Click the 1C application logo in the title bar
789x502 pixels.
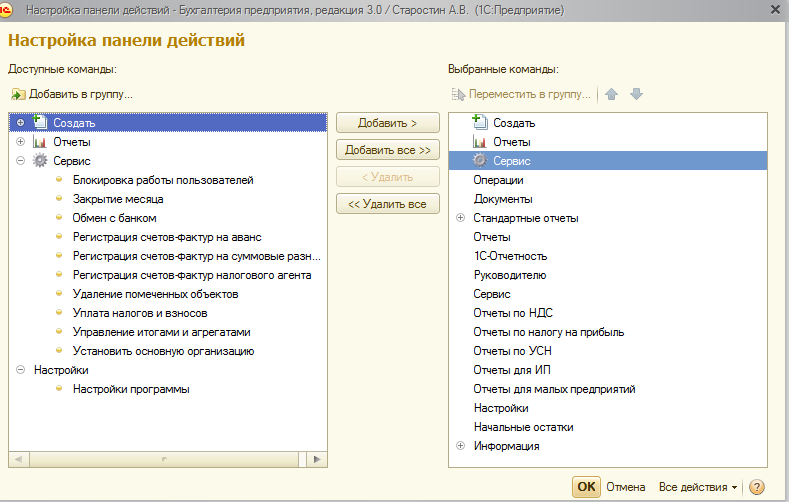pos(5,10)
